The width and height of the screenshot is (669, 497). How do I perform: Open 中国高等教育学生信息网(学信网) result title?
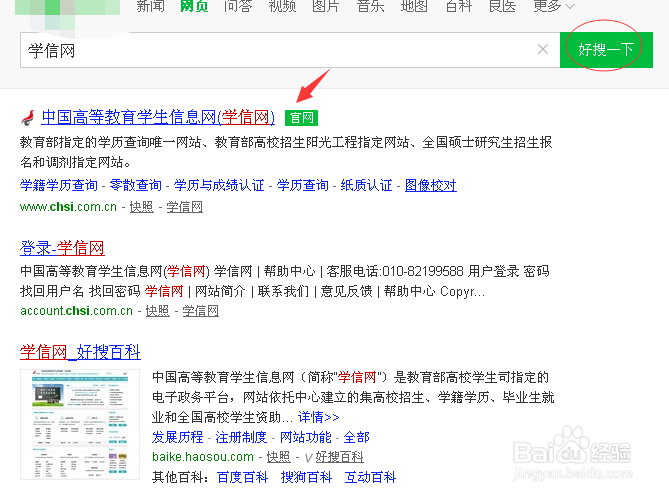coord(158,117)
